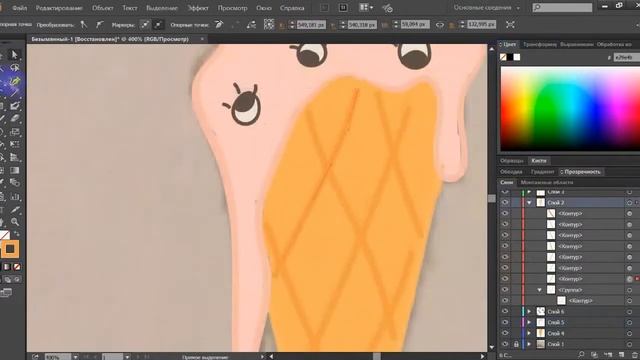This screenshot has width=640, height=360.
Task: Click the swap fill and stroke arrow
Action: click(17, 233)
